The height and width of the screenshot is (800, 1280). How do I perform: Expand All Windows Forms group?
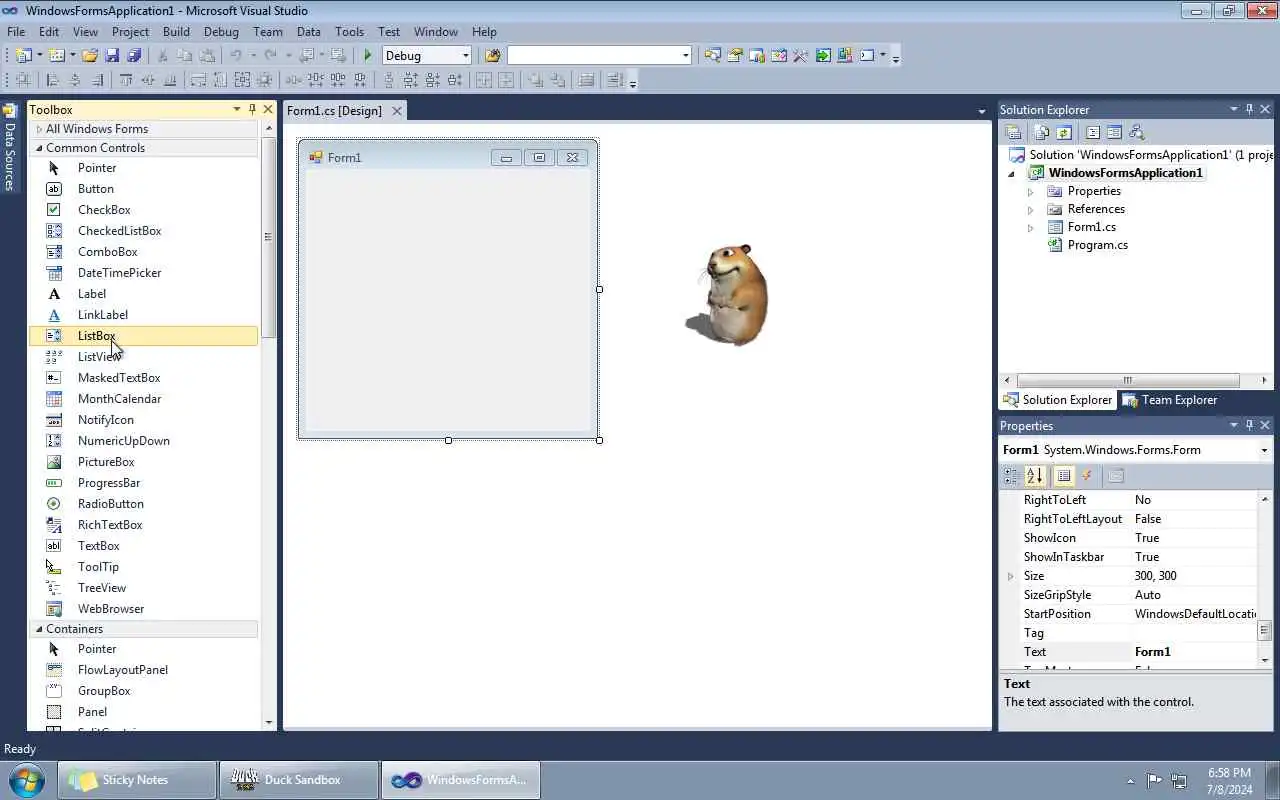39,129
